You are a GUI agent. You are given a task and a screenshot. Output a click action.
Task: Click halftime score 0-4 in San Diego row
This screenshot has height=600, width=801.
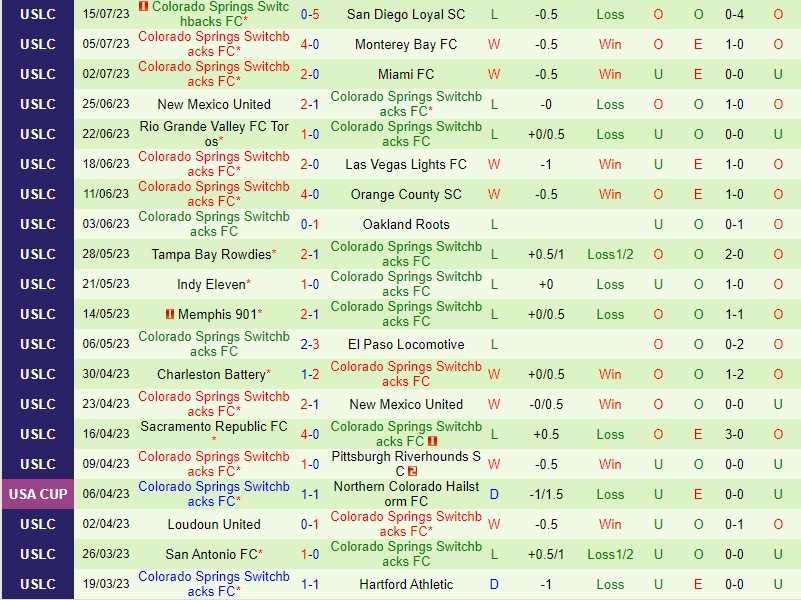[x=734, y=14]
